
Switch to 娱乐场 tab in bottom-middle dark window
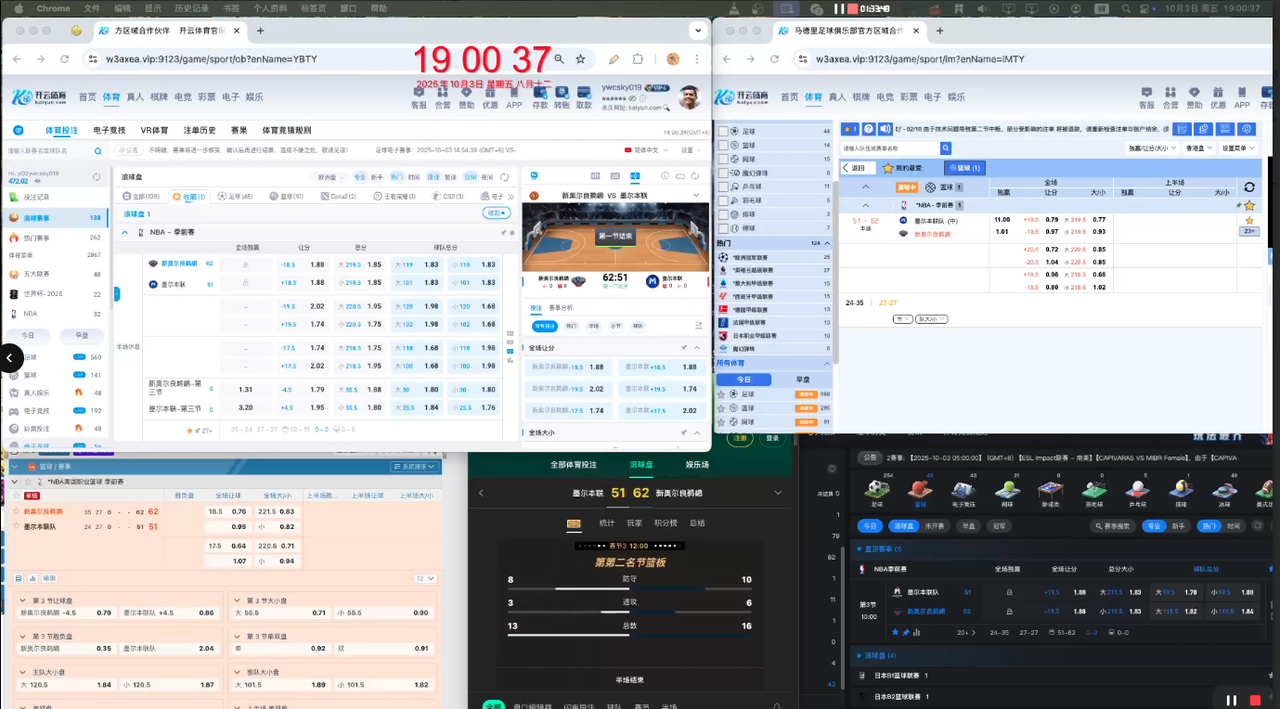697,464
